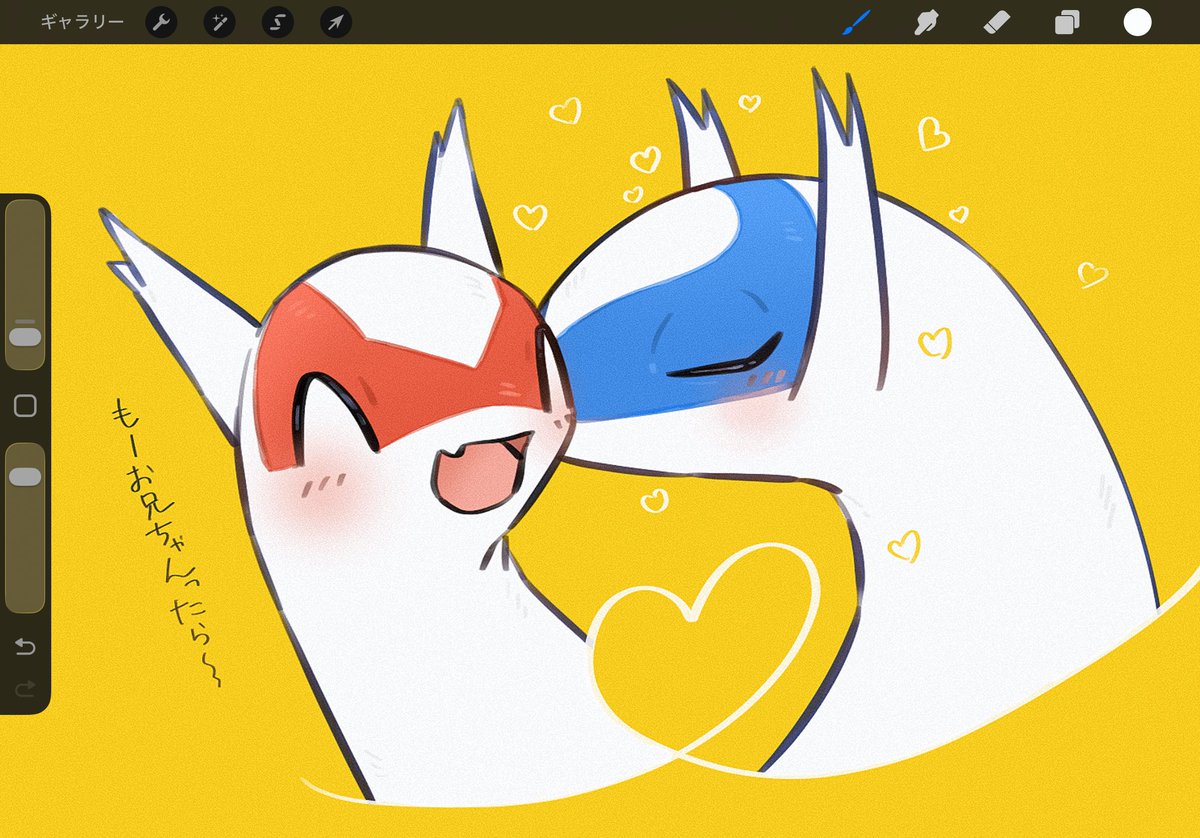Open the Actions wrench menu

tap(161, 22)
